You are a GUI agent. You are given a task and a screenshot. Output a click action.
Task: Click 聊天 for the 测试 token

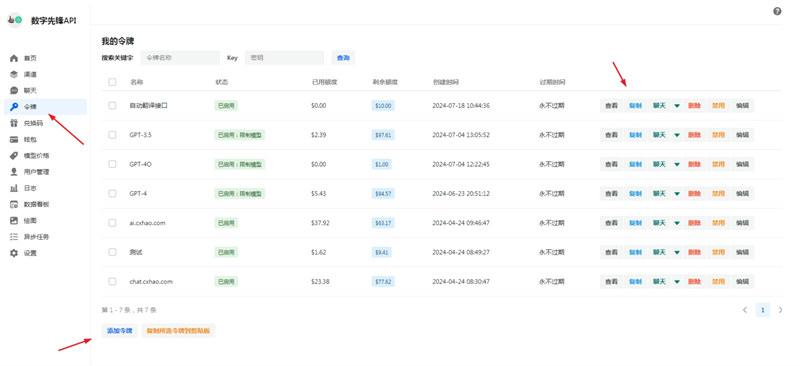click(x=660, y=252)
